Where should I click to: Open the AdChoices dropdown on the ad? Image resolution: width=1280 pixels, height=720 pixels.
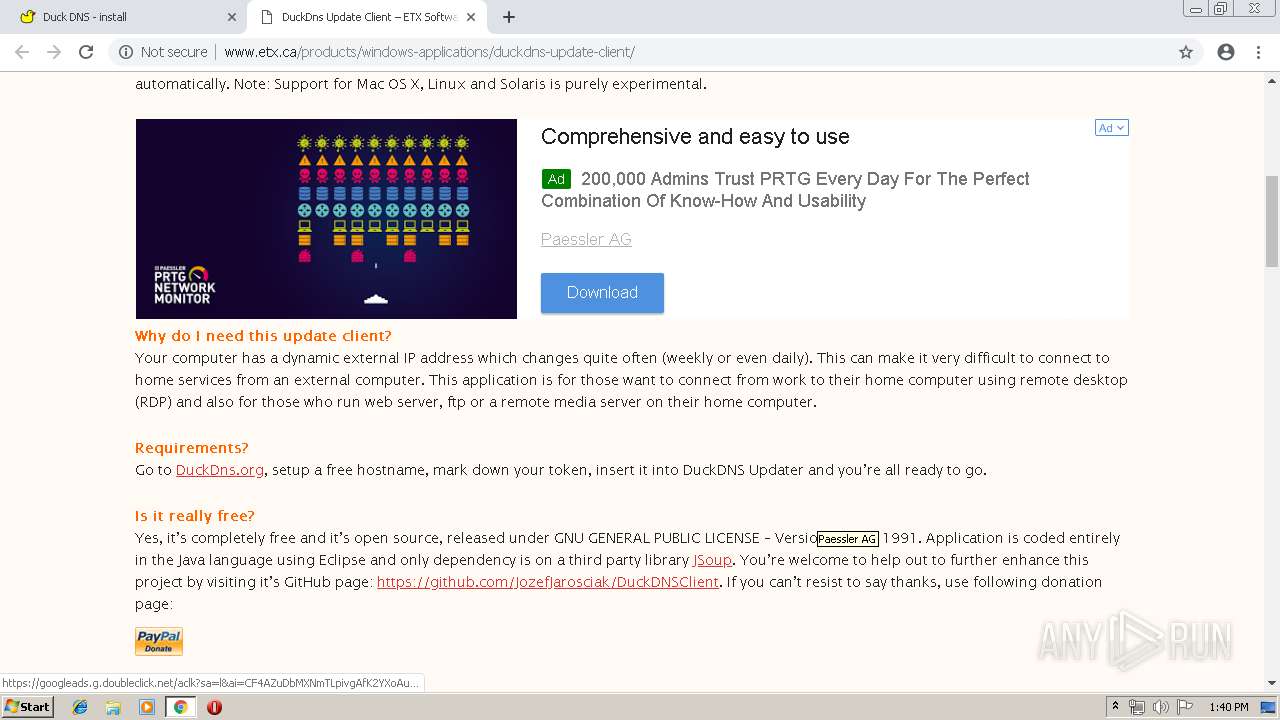1112,128
